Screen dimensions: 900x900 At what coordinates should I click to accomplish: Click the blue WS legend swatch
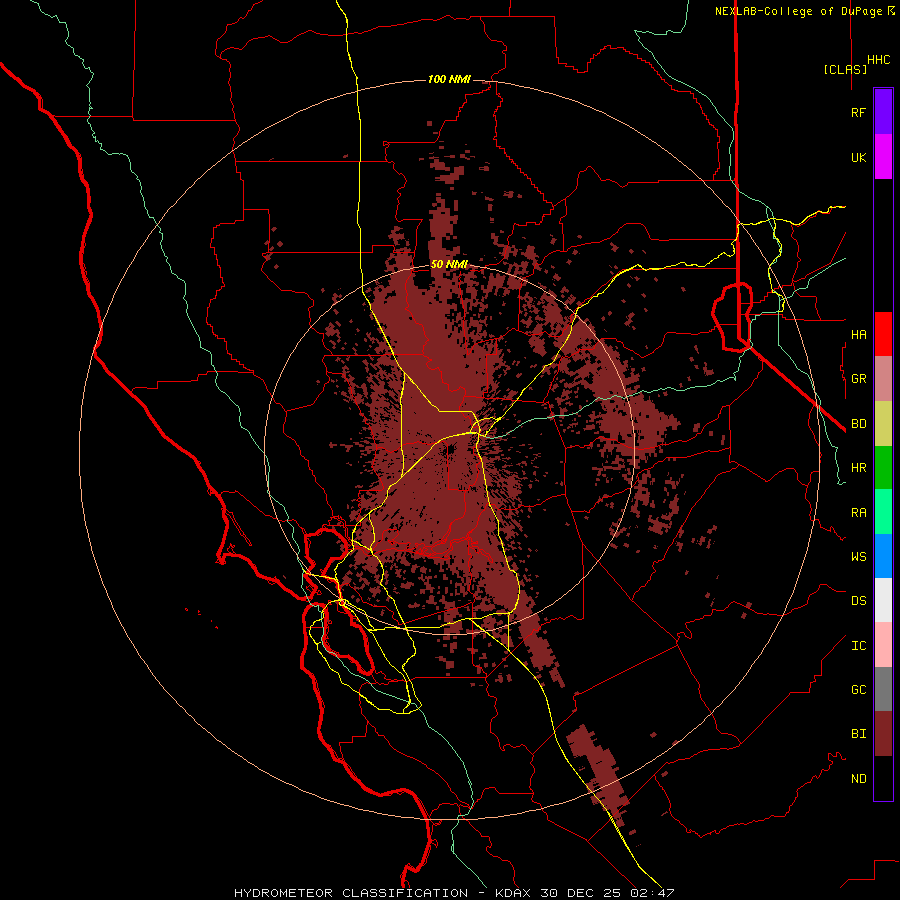[883, 556]
